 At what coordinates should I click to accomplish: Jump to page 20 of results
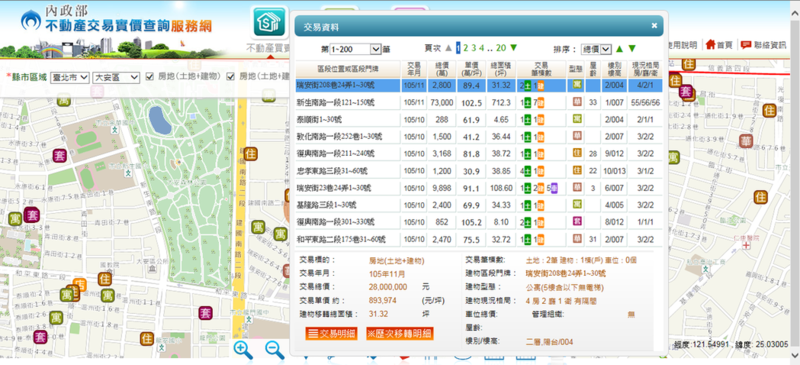[x=501, y=48]
